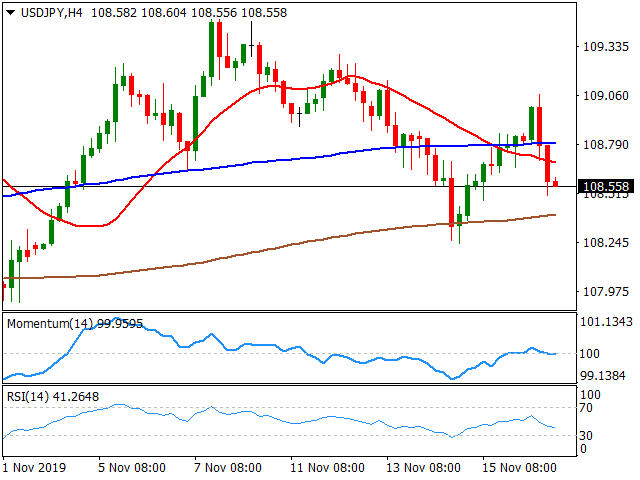Select the Momentum(14) 99.9595 indicator label
640x480 pixels.
pyautogui.click(x=75, y=324)
